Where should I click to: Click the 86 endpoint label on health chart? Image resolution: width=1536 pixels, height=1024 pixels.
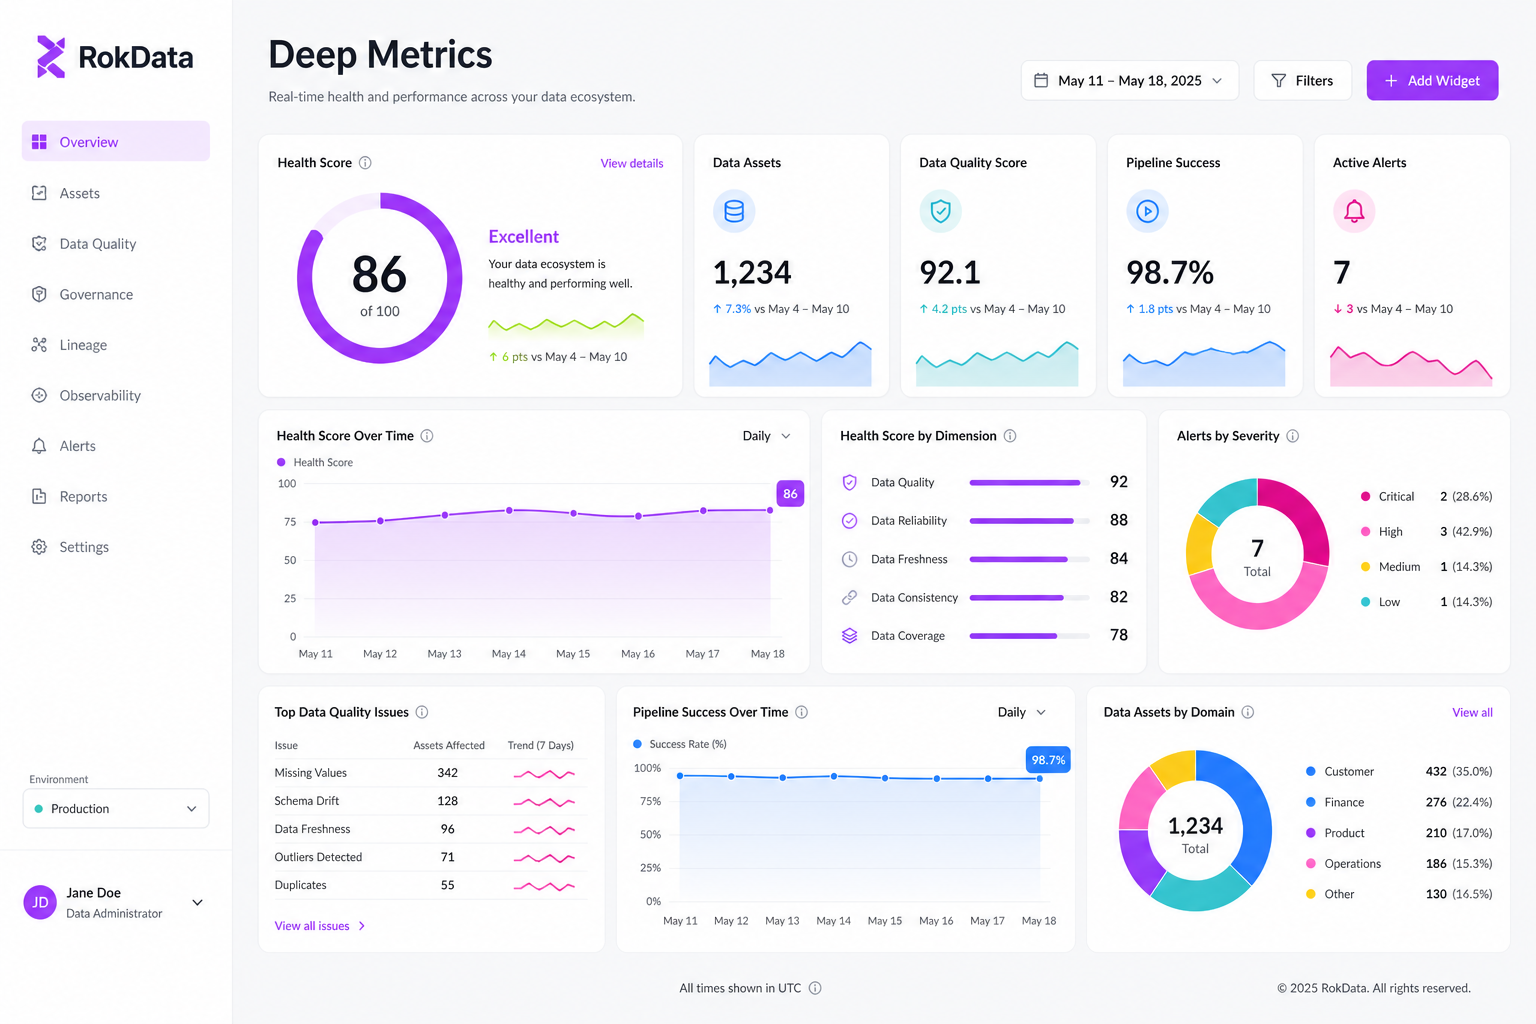point(790,493)
